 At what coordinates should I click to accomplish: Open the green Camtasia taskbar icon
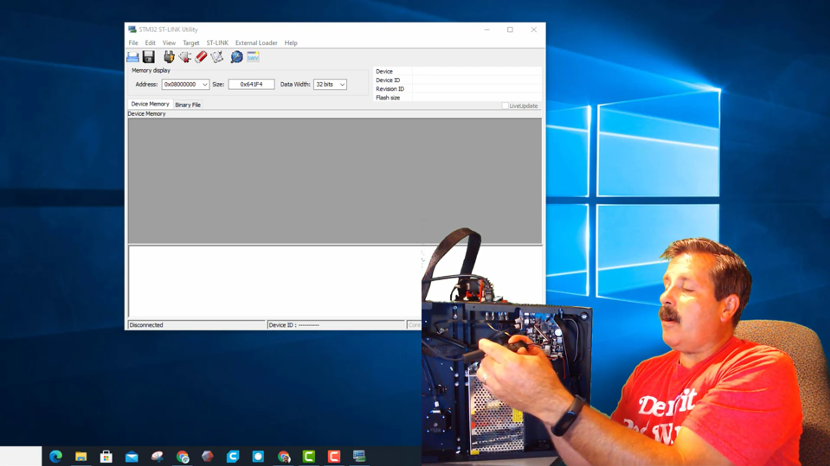309,456
